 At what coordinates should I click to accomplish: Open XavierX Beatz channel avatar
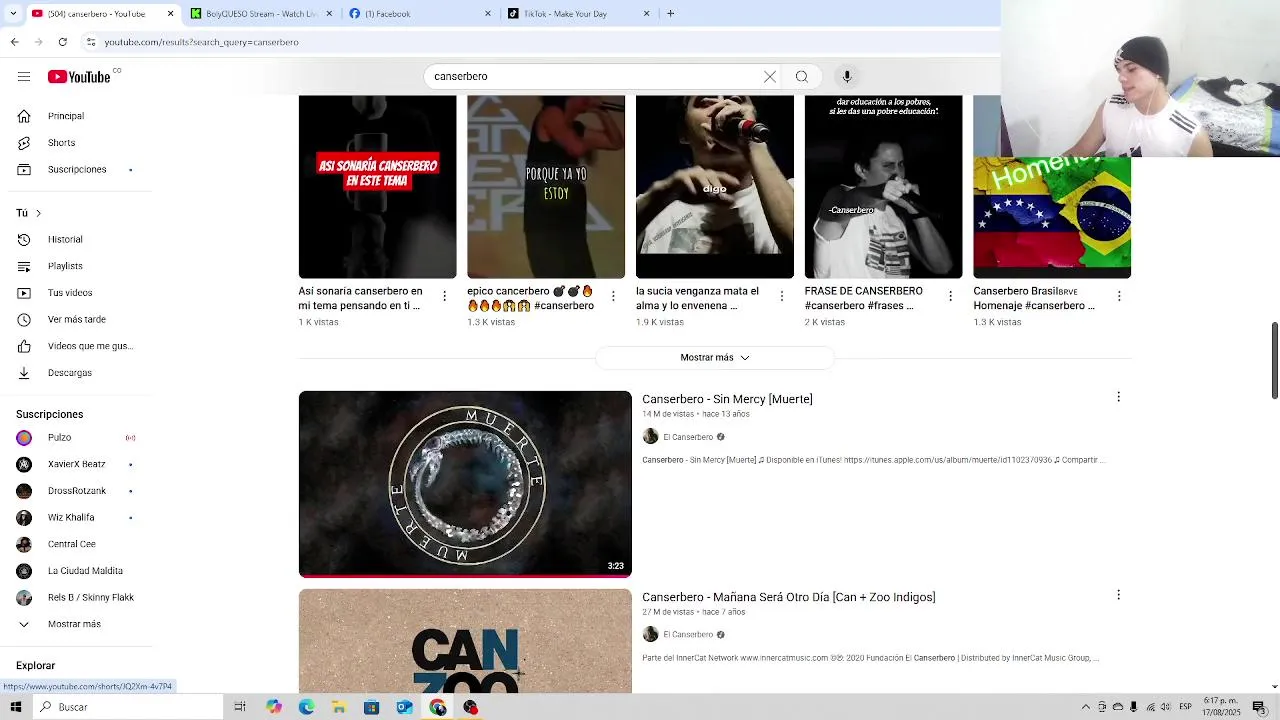click(24, 464)
